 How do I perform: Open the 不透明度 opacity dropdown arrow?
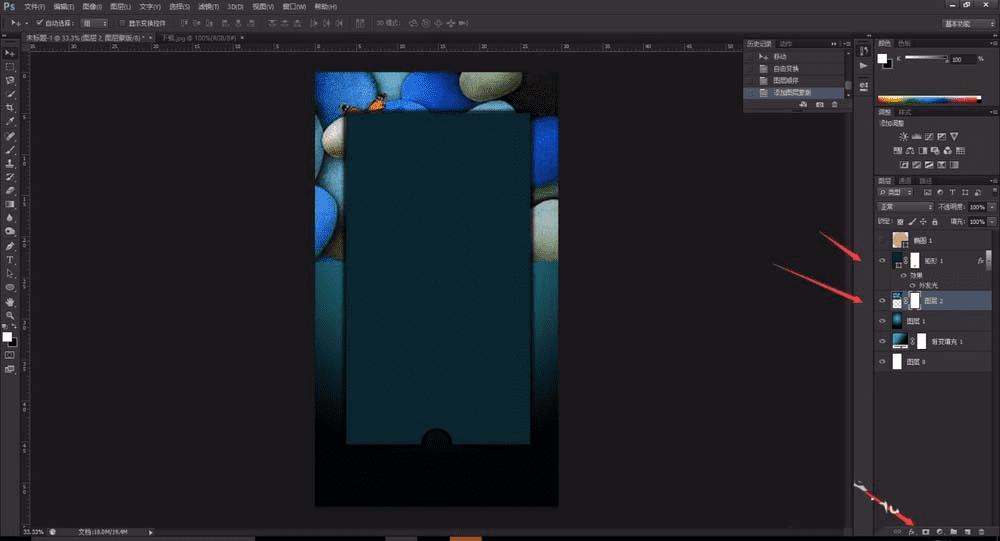(x=992, y=207)
